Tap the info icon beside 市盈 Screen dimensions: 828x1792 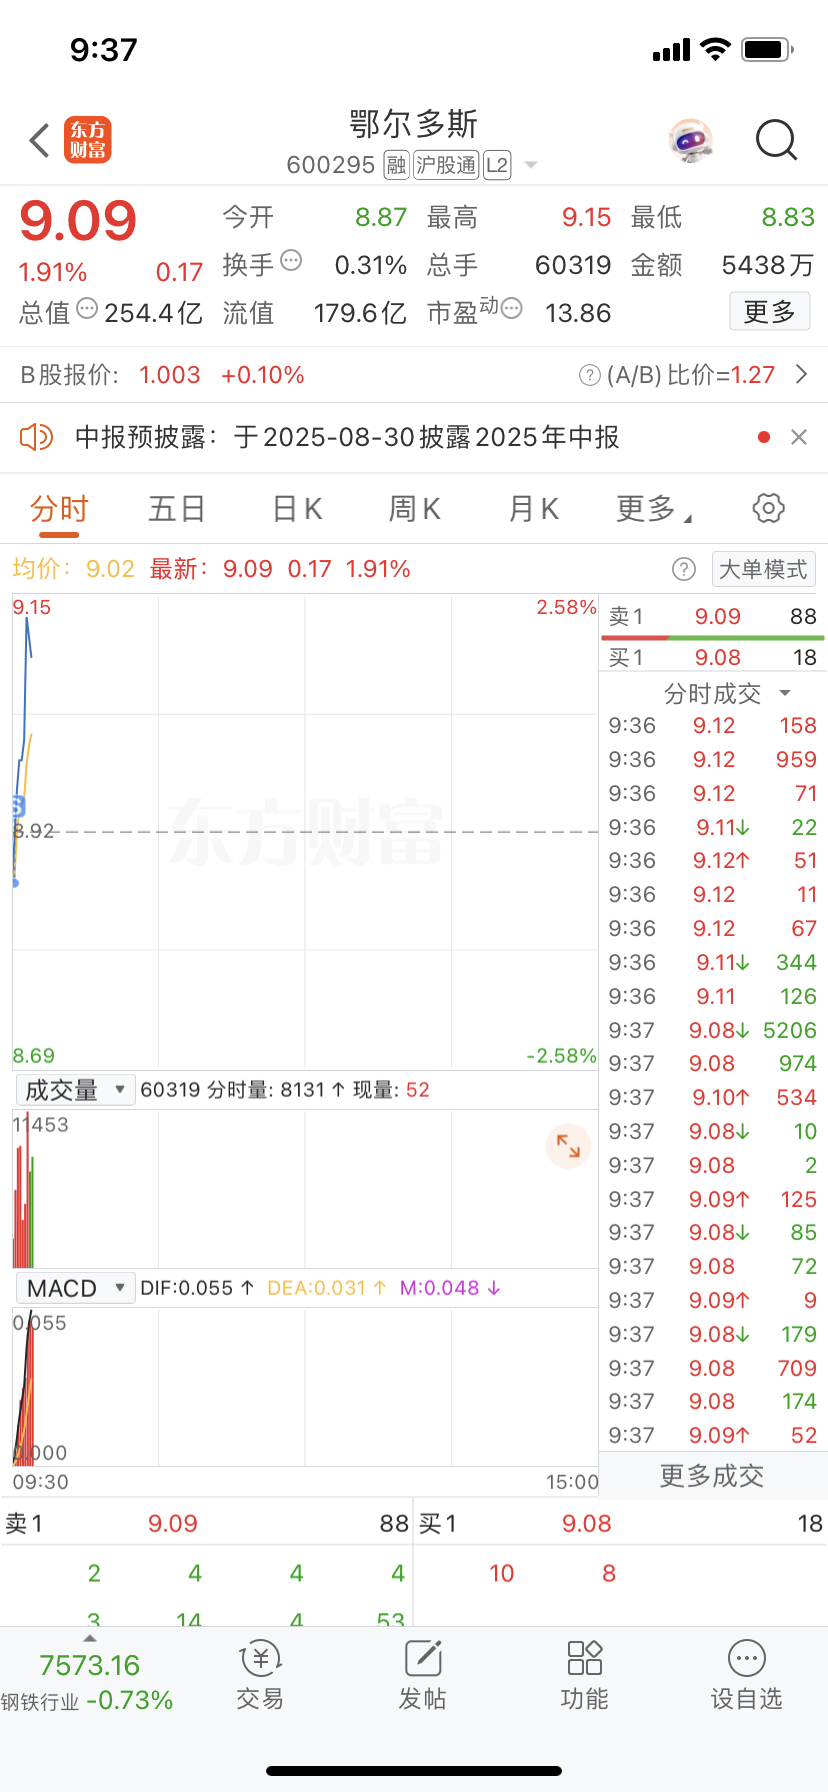(512, 308)
